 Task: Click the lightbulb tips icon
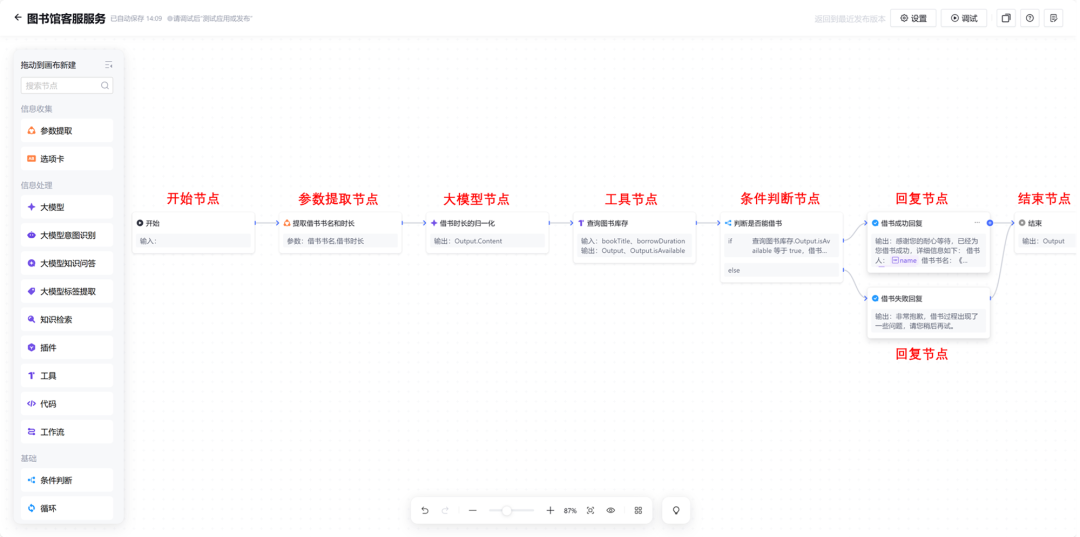[x=676, y=510]
